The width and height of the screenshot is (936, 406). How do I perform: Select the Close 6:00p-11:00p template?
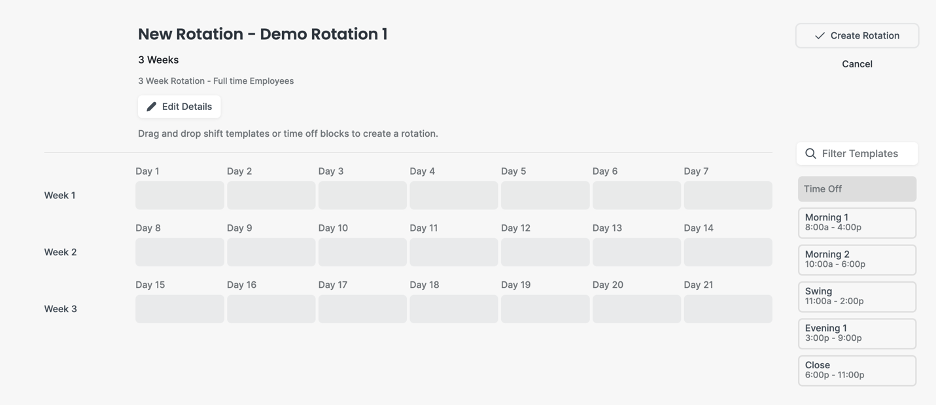[x=857, y=371]
